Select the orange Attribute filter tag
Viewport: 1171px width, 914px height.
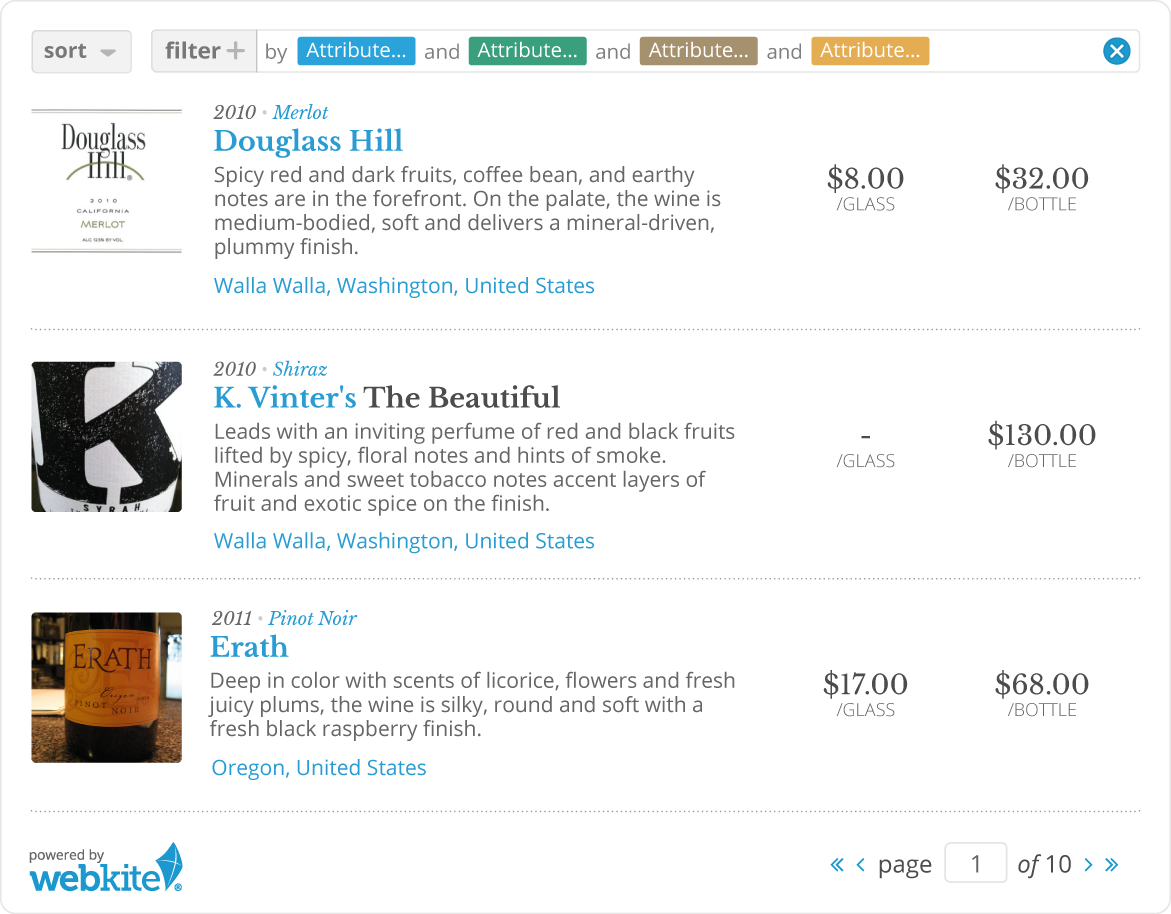point(870,51)
